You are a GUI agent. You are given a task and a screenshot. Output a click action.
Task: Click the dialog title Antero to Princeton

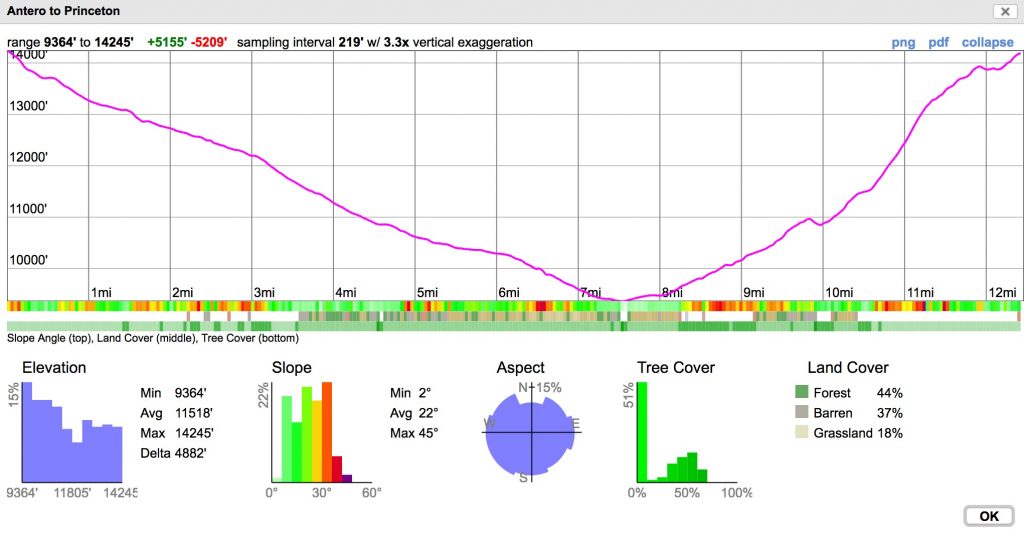click(64, 11)
